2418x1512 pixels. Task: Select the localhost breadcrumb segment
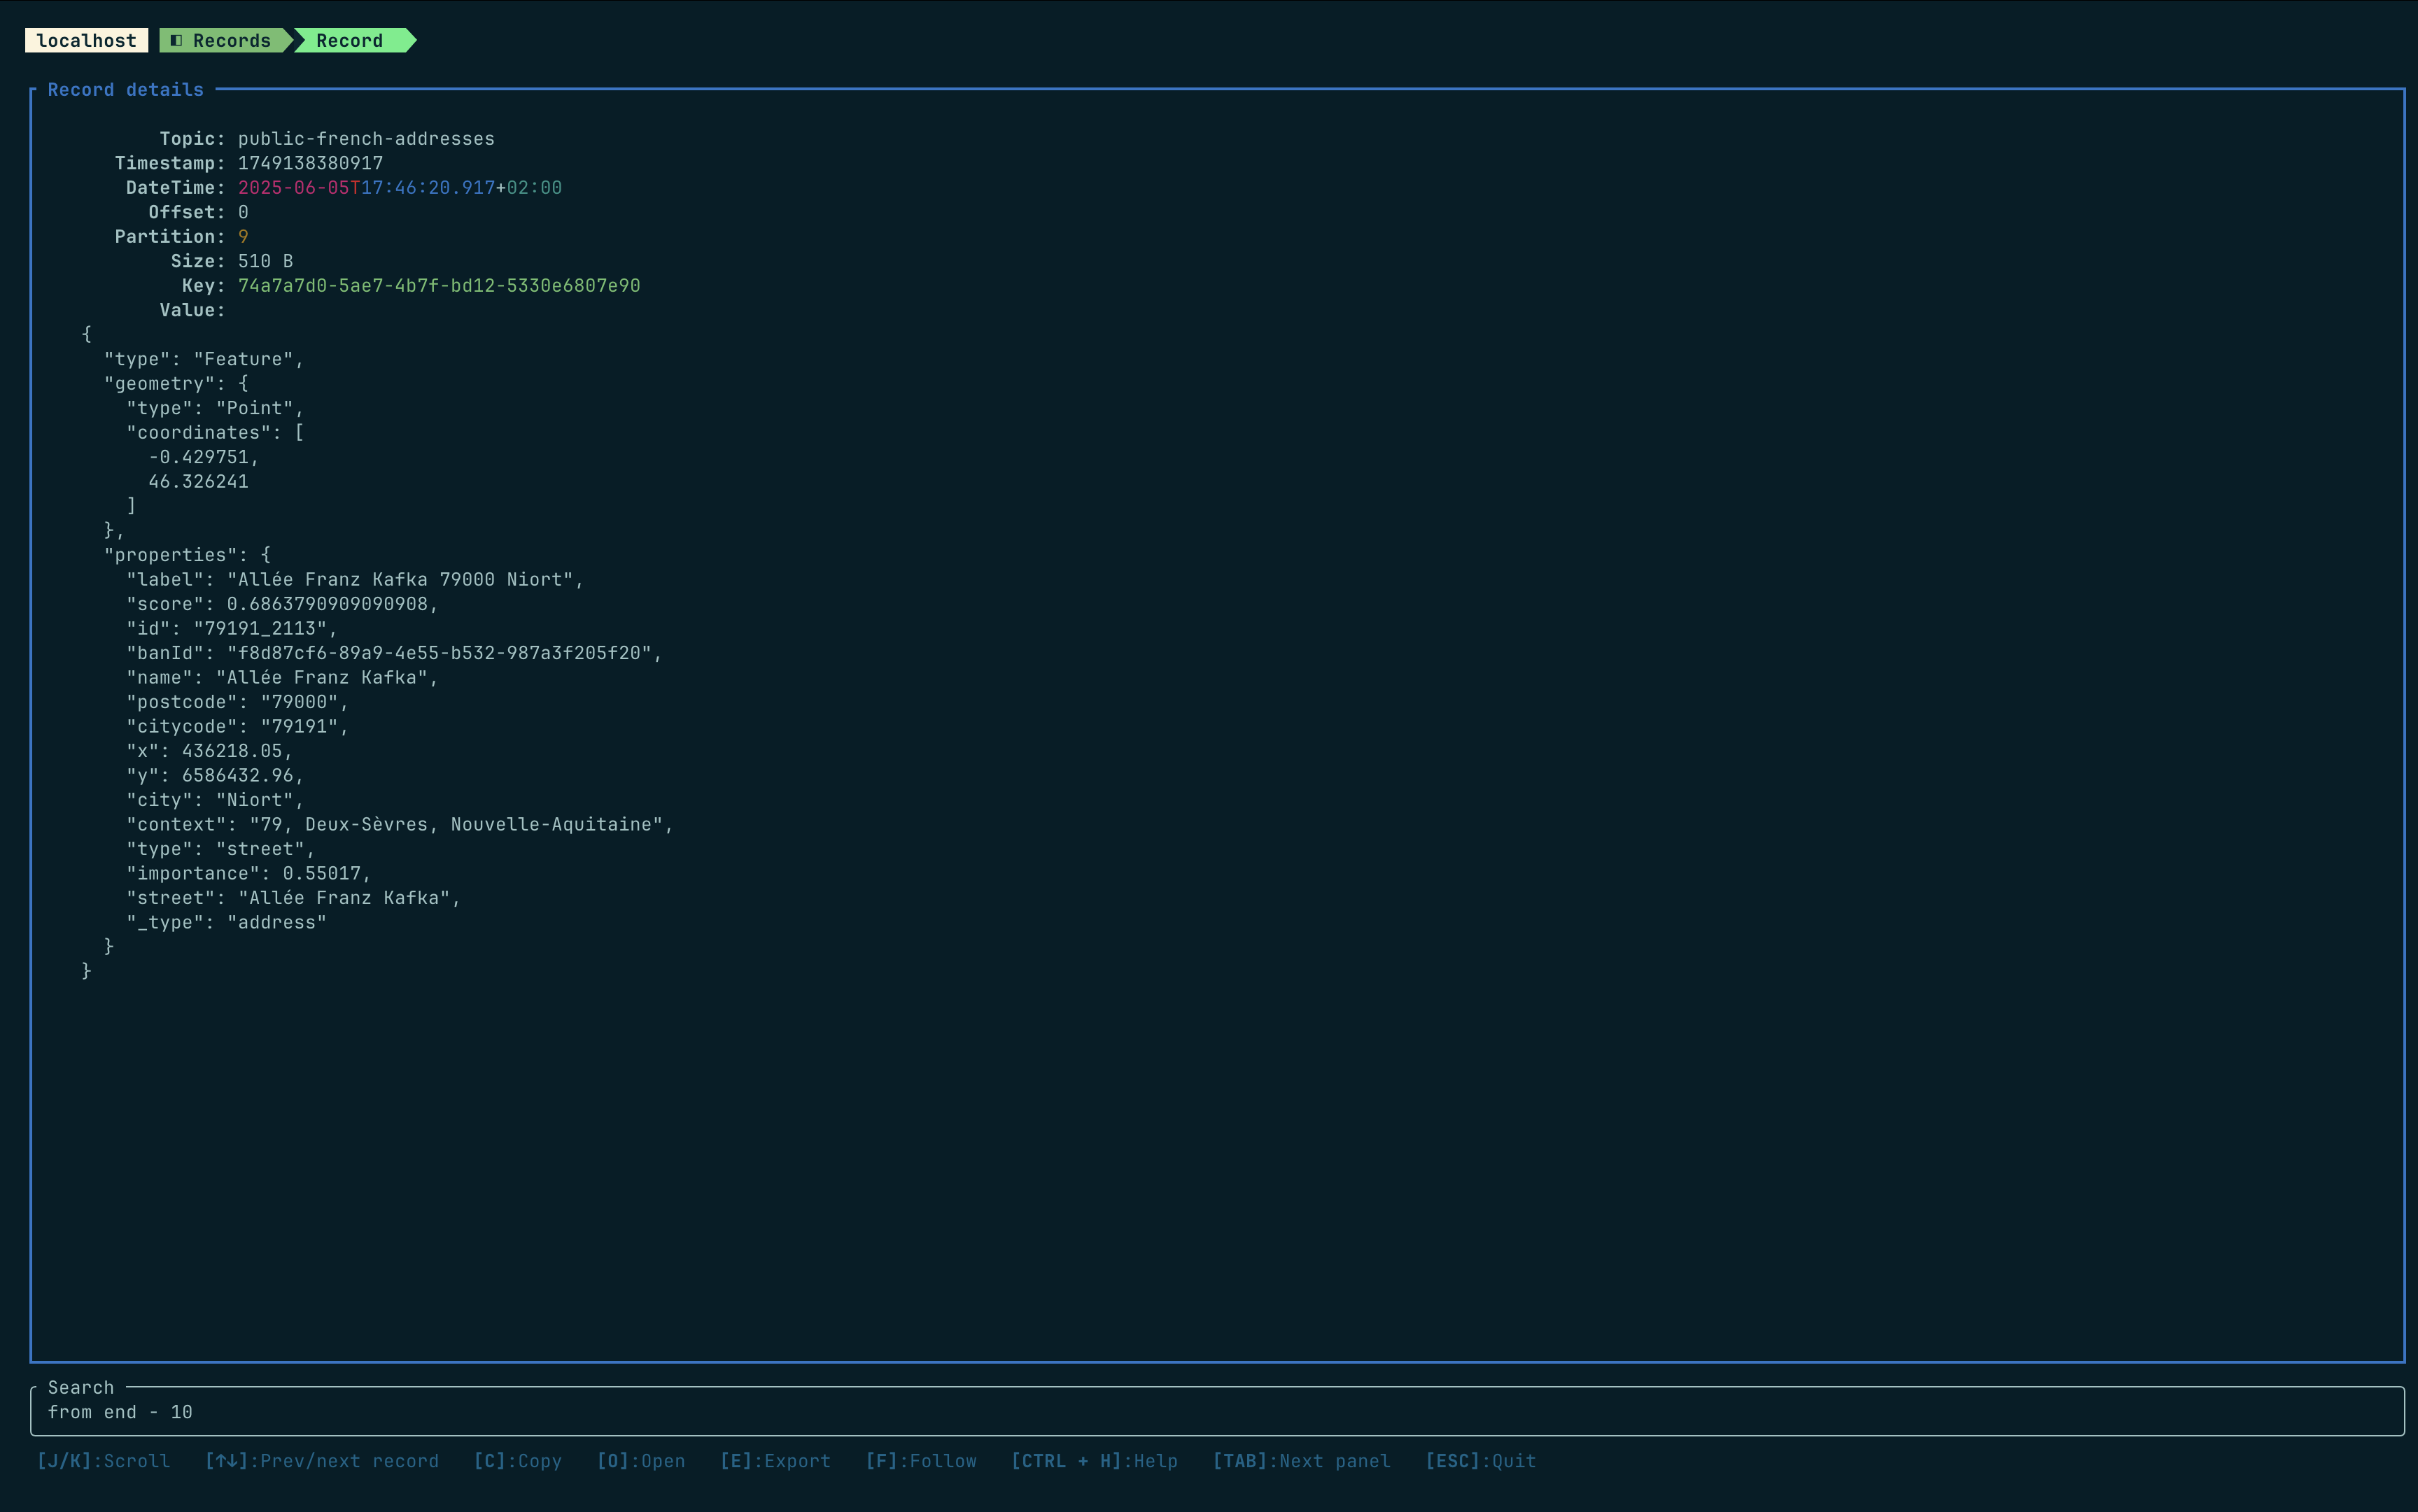click(x=86, y=41)
